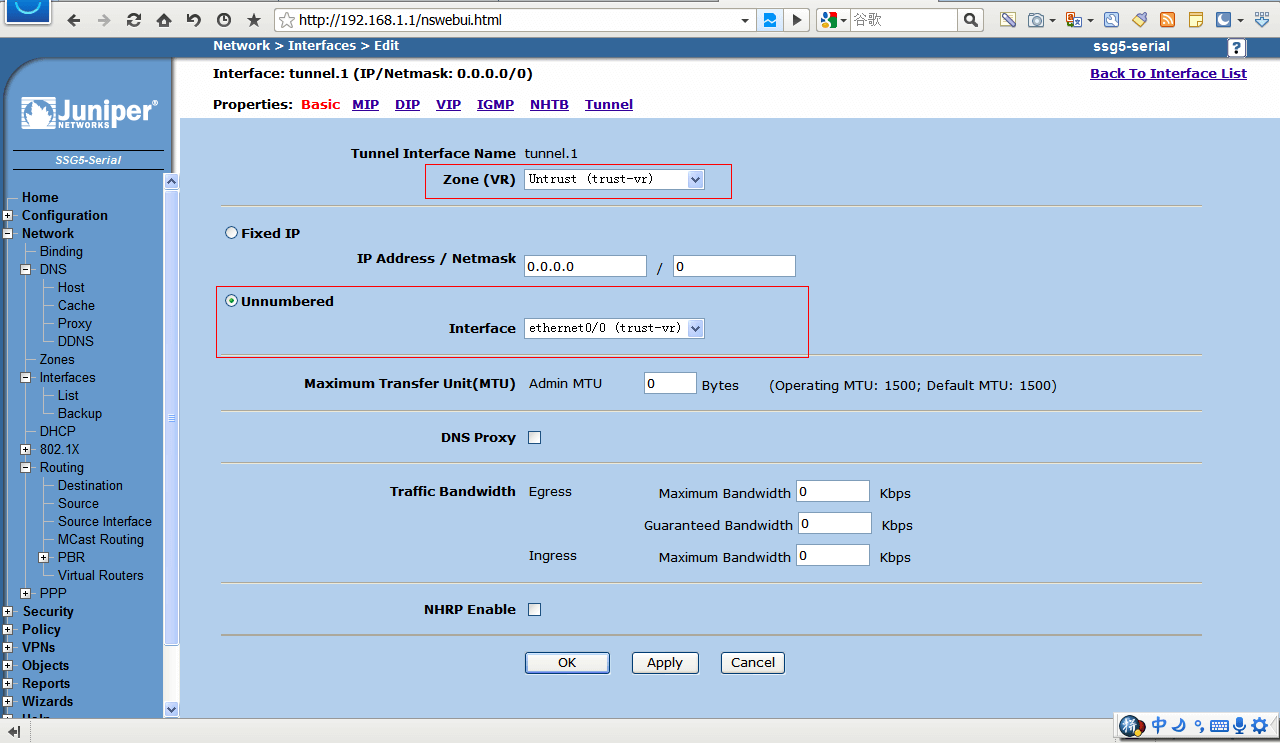
Task: Click the sidebar scrollbar down arrow
Action: point(171,709)
